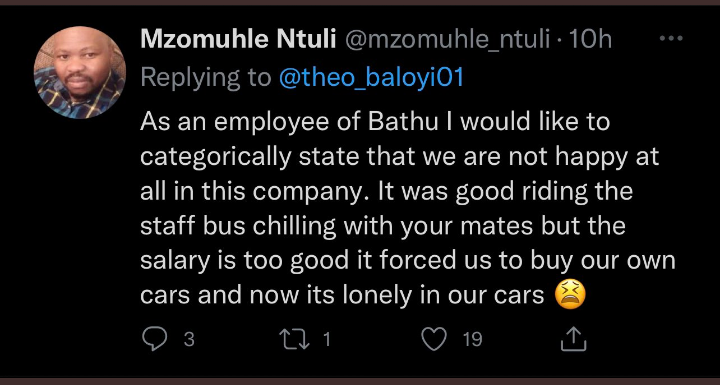
Task: Open Mzomuhle Ntuli's profile picture
Action: coord(79,73)
